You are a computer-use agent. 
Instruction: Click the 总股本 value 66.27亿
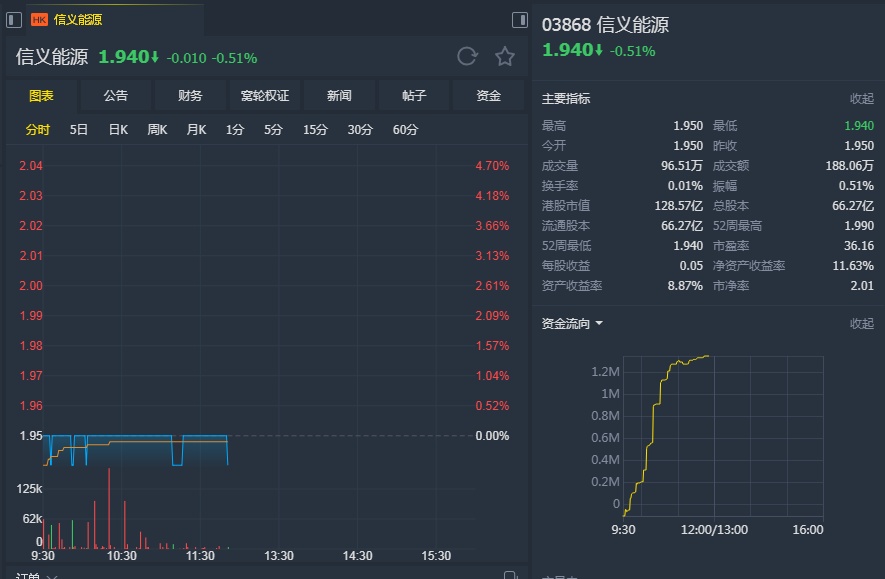pyautogui.click(x=853, y=206)
